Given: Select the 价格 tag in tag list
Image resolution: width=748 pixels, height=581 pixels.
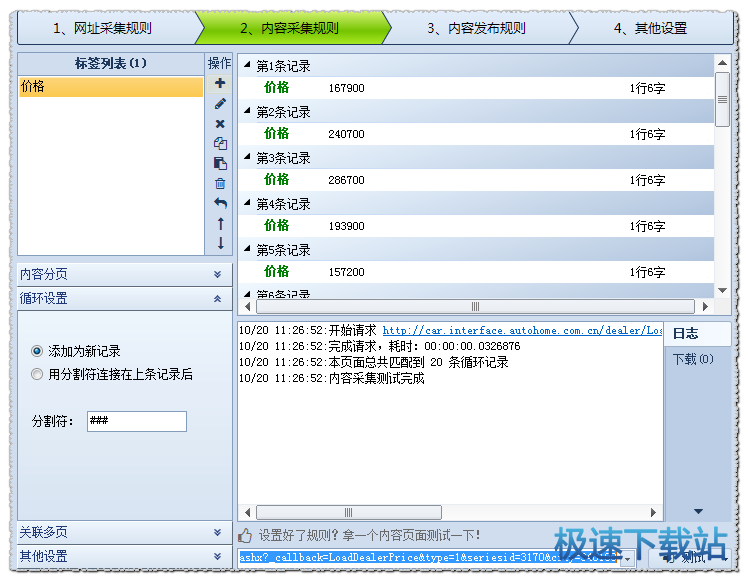Looking at the screenshot, I should 110,87.
